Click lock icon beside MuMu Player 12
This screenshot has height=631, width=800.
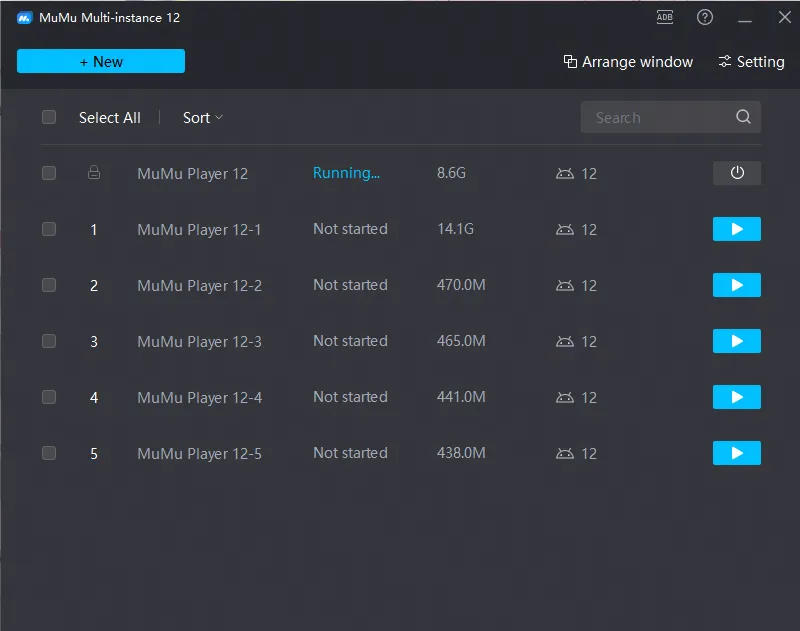(x=94, y=172)
